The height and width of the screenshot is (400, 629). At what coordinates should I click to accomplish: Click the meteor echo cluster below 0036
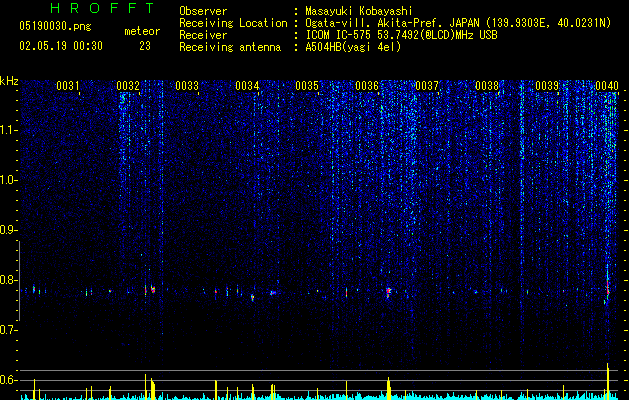click(388, 292)
